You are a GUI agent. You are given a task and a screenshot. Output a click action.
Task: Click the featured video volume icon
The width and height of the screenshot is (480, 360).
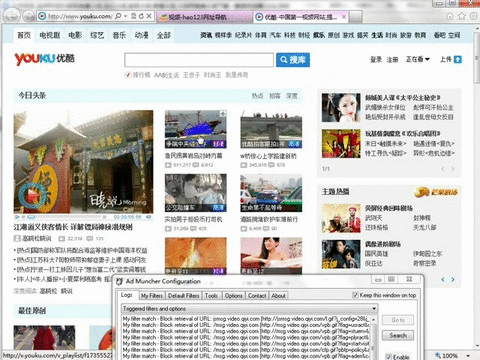(x=149, y=217)
